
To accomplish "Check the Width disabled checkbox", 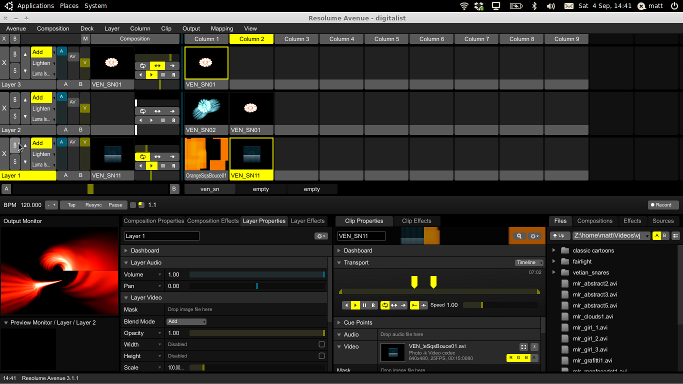I will point(321,344).
